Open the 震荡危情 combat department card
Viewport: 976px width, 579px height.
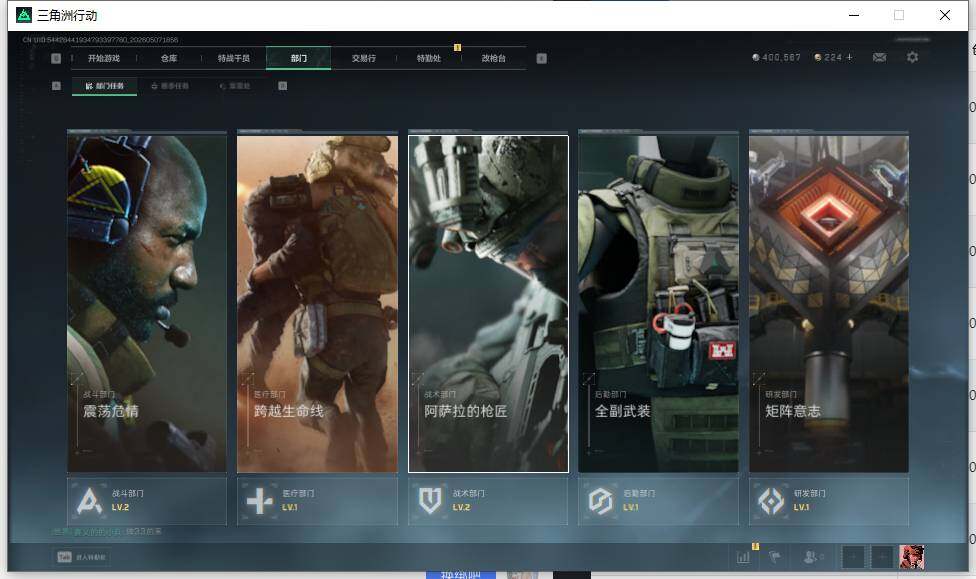147,304
